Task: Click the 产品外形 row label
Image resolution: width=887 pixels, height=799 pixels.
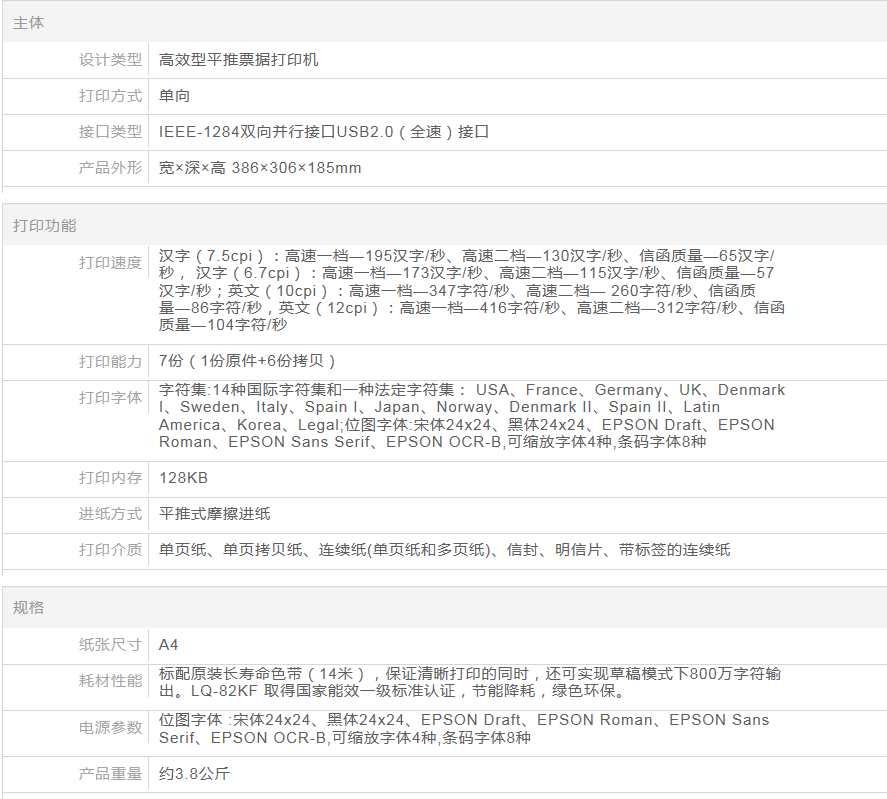Action: click(110, 168)
